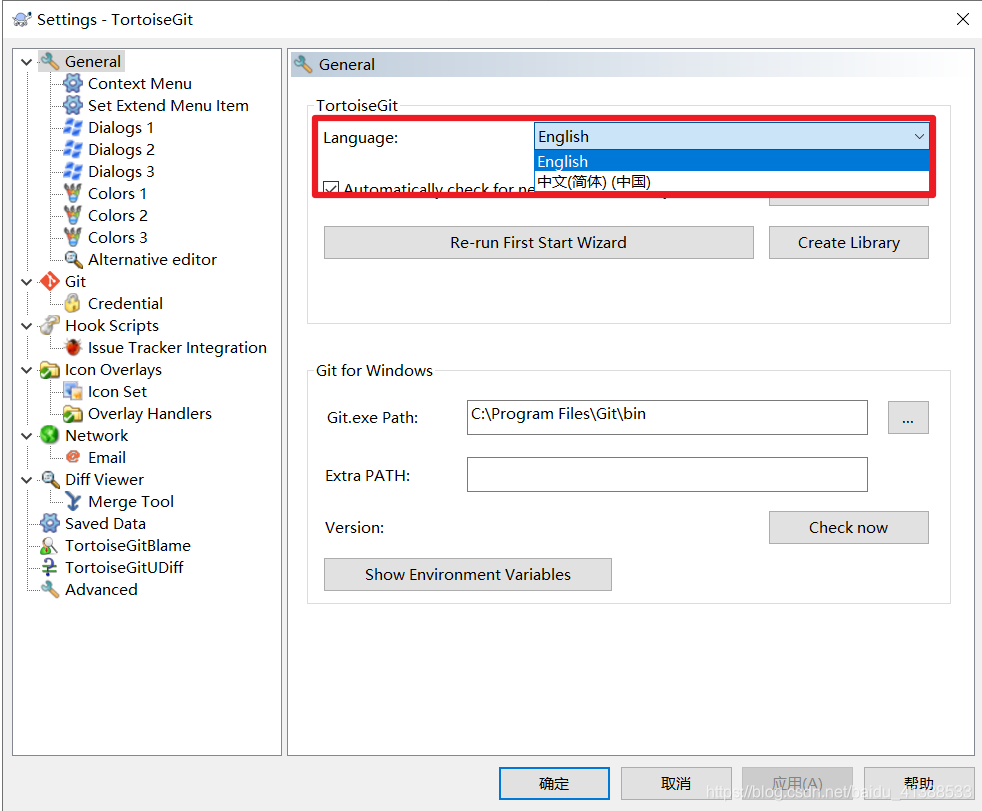
Task: Open the Alternative editor page
Action: point(152,259)
